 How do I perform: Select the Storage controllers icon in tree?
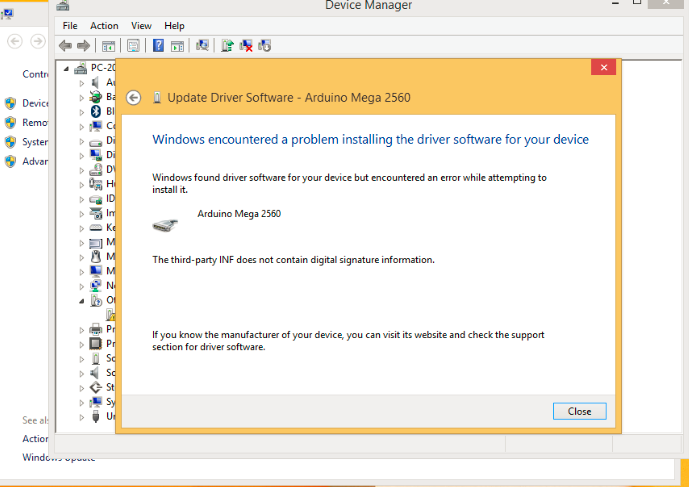tap(95, 387)
